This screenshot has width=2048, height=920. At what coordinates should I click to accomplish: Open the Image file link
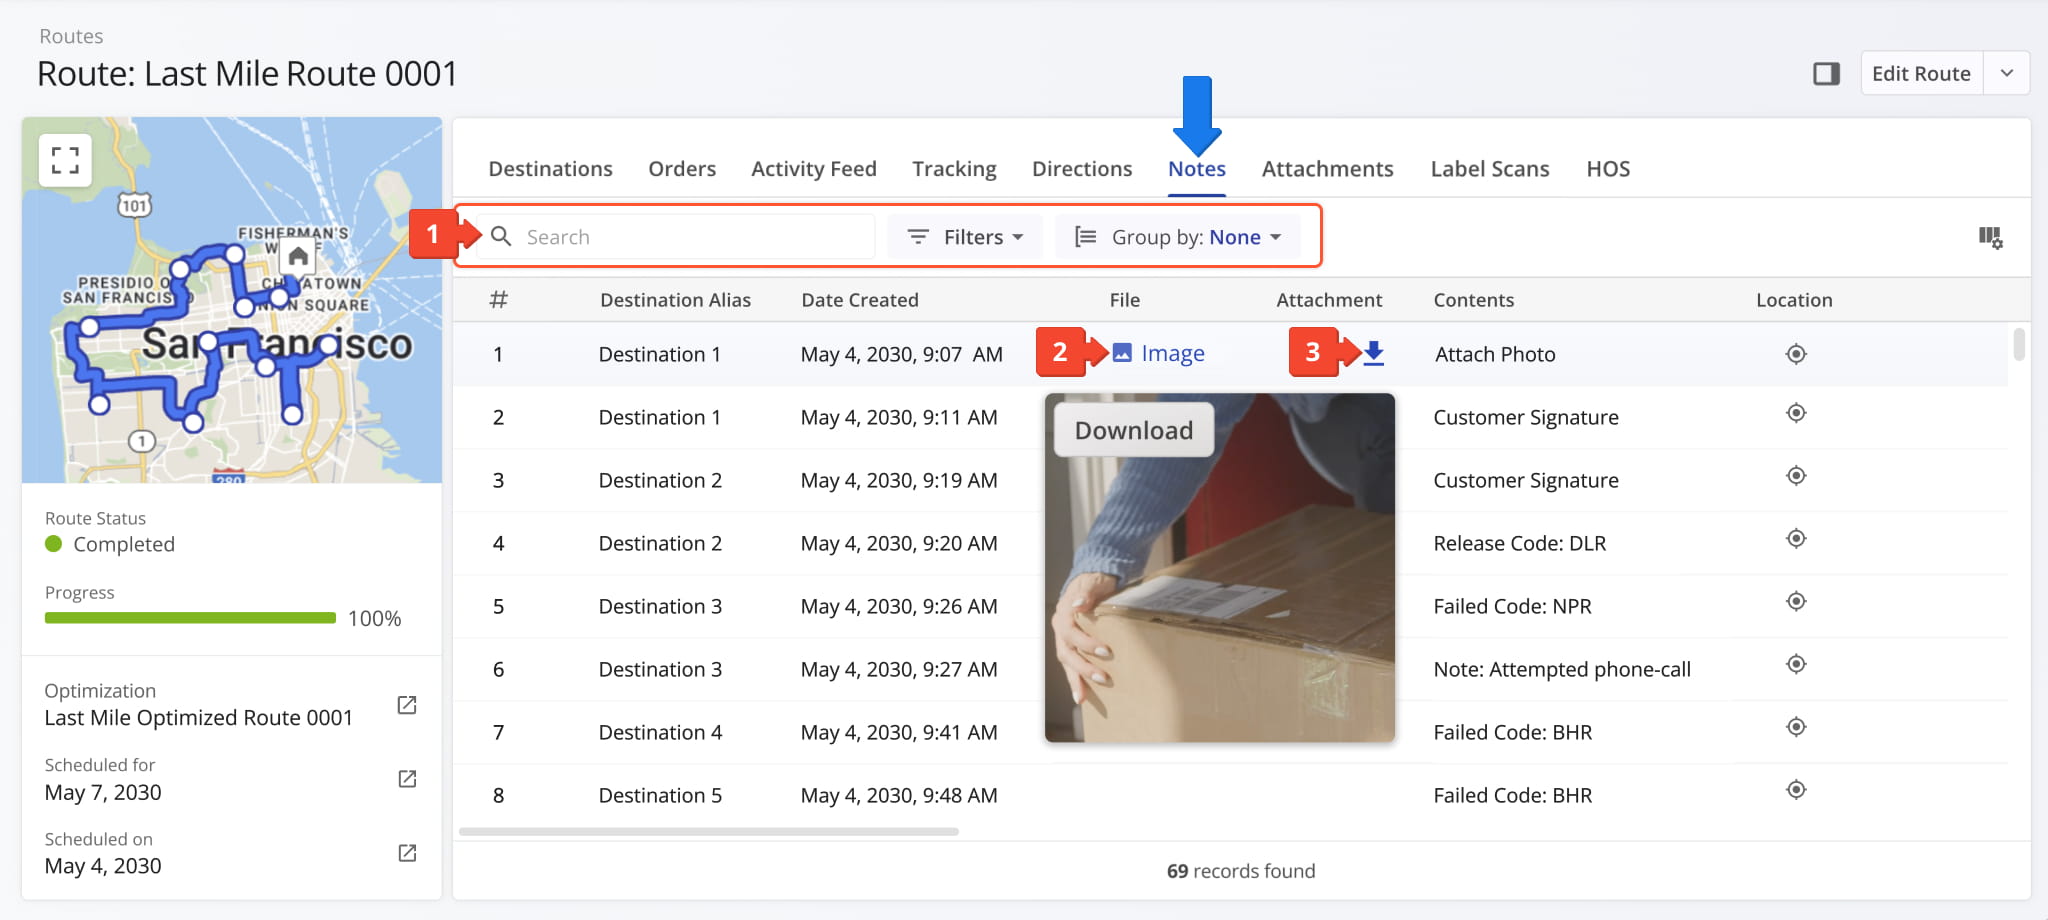click(1171, 354)
